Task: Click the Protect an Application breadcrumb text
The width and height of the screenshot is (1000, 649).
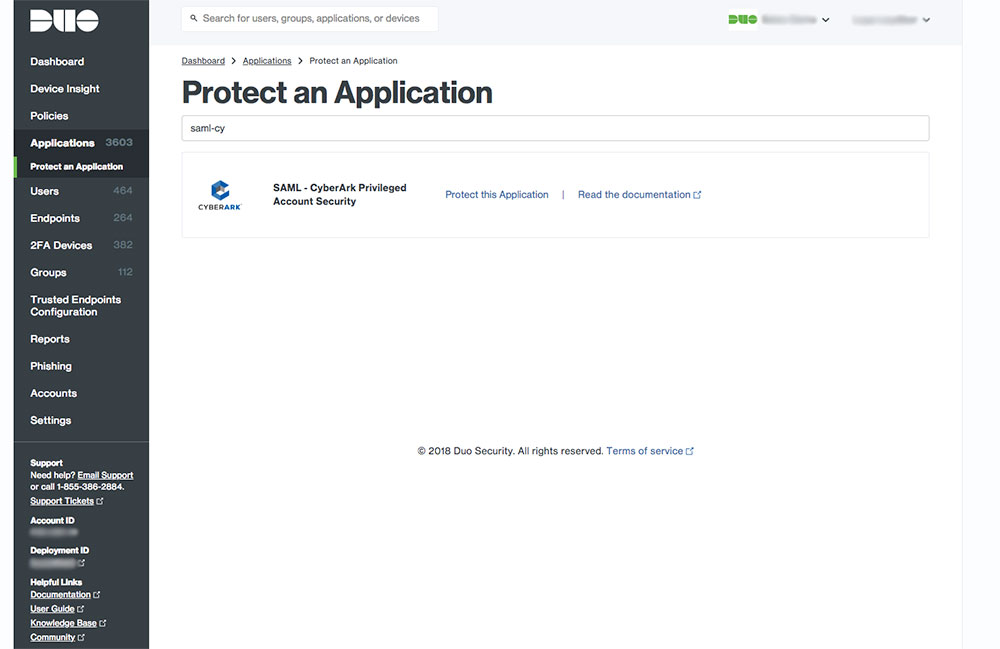Action: (353, 61)
